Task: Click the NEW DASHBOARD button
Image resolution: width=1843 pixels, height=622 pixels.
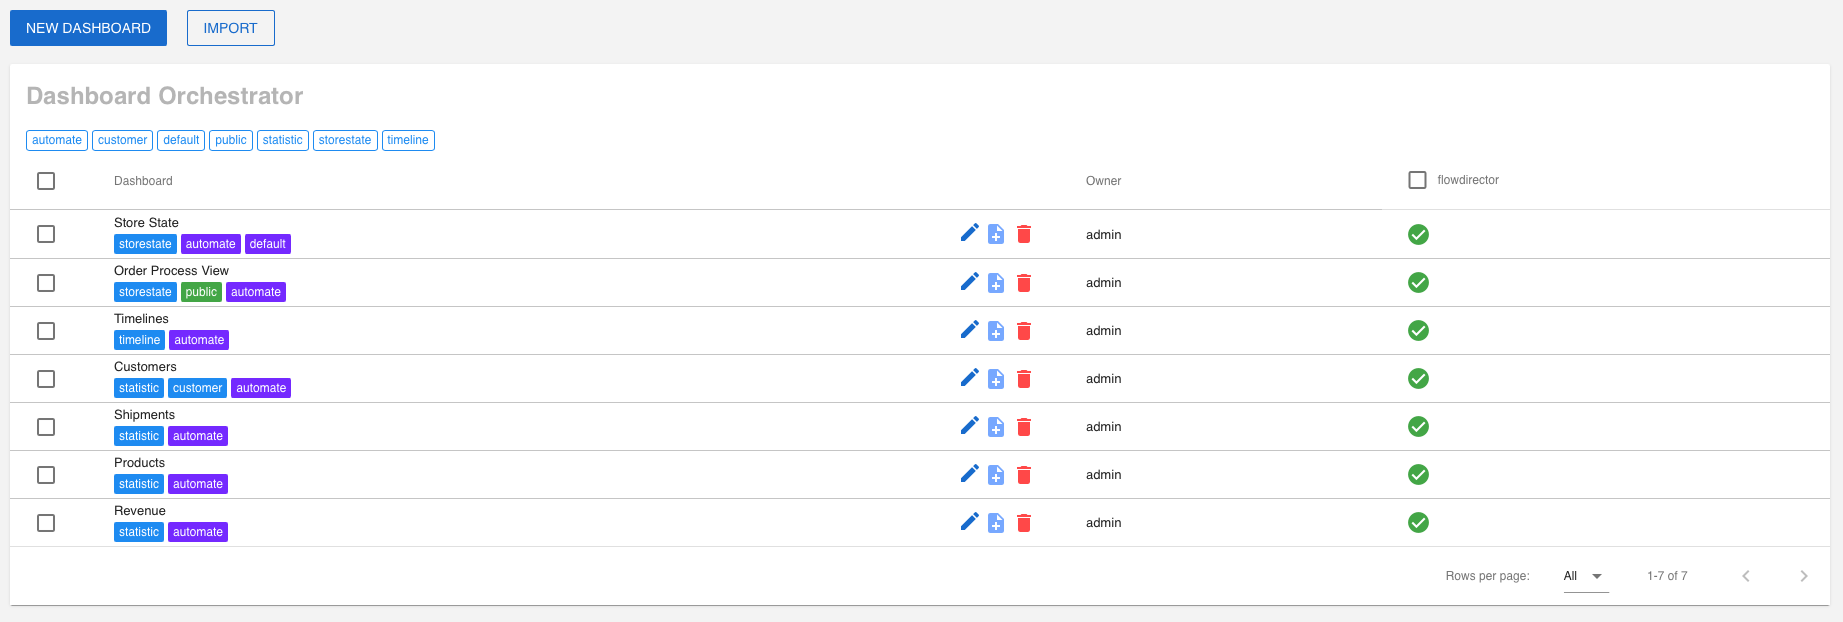Action: coord(88,28)
